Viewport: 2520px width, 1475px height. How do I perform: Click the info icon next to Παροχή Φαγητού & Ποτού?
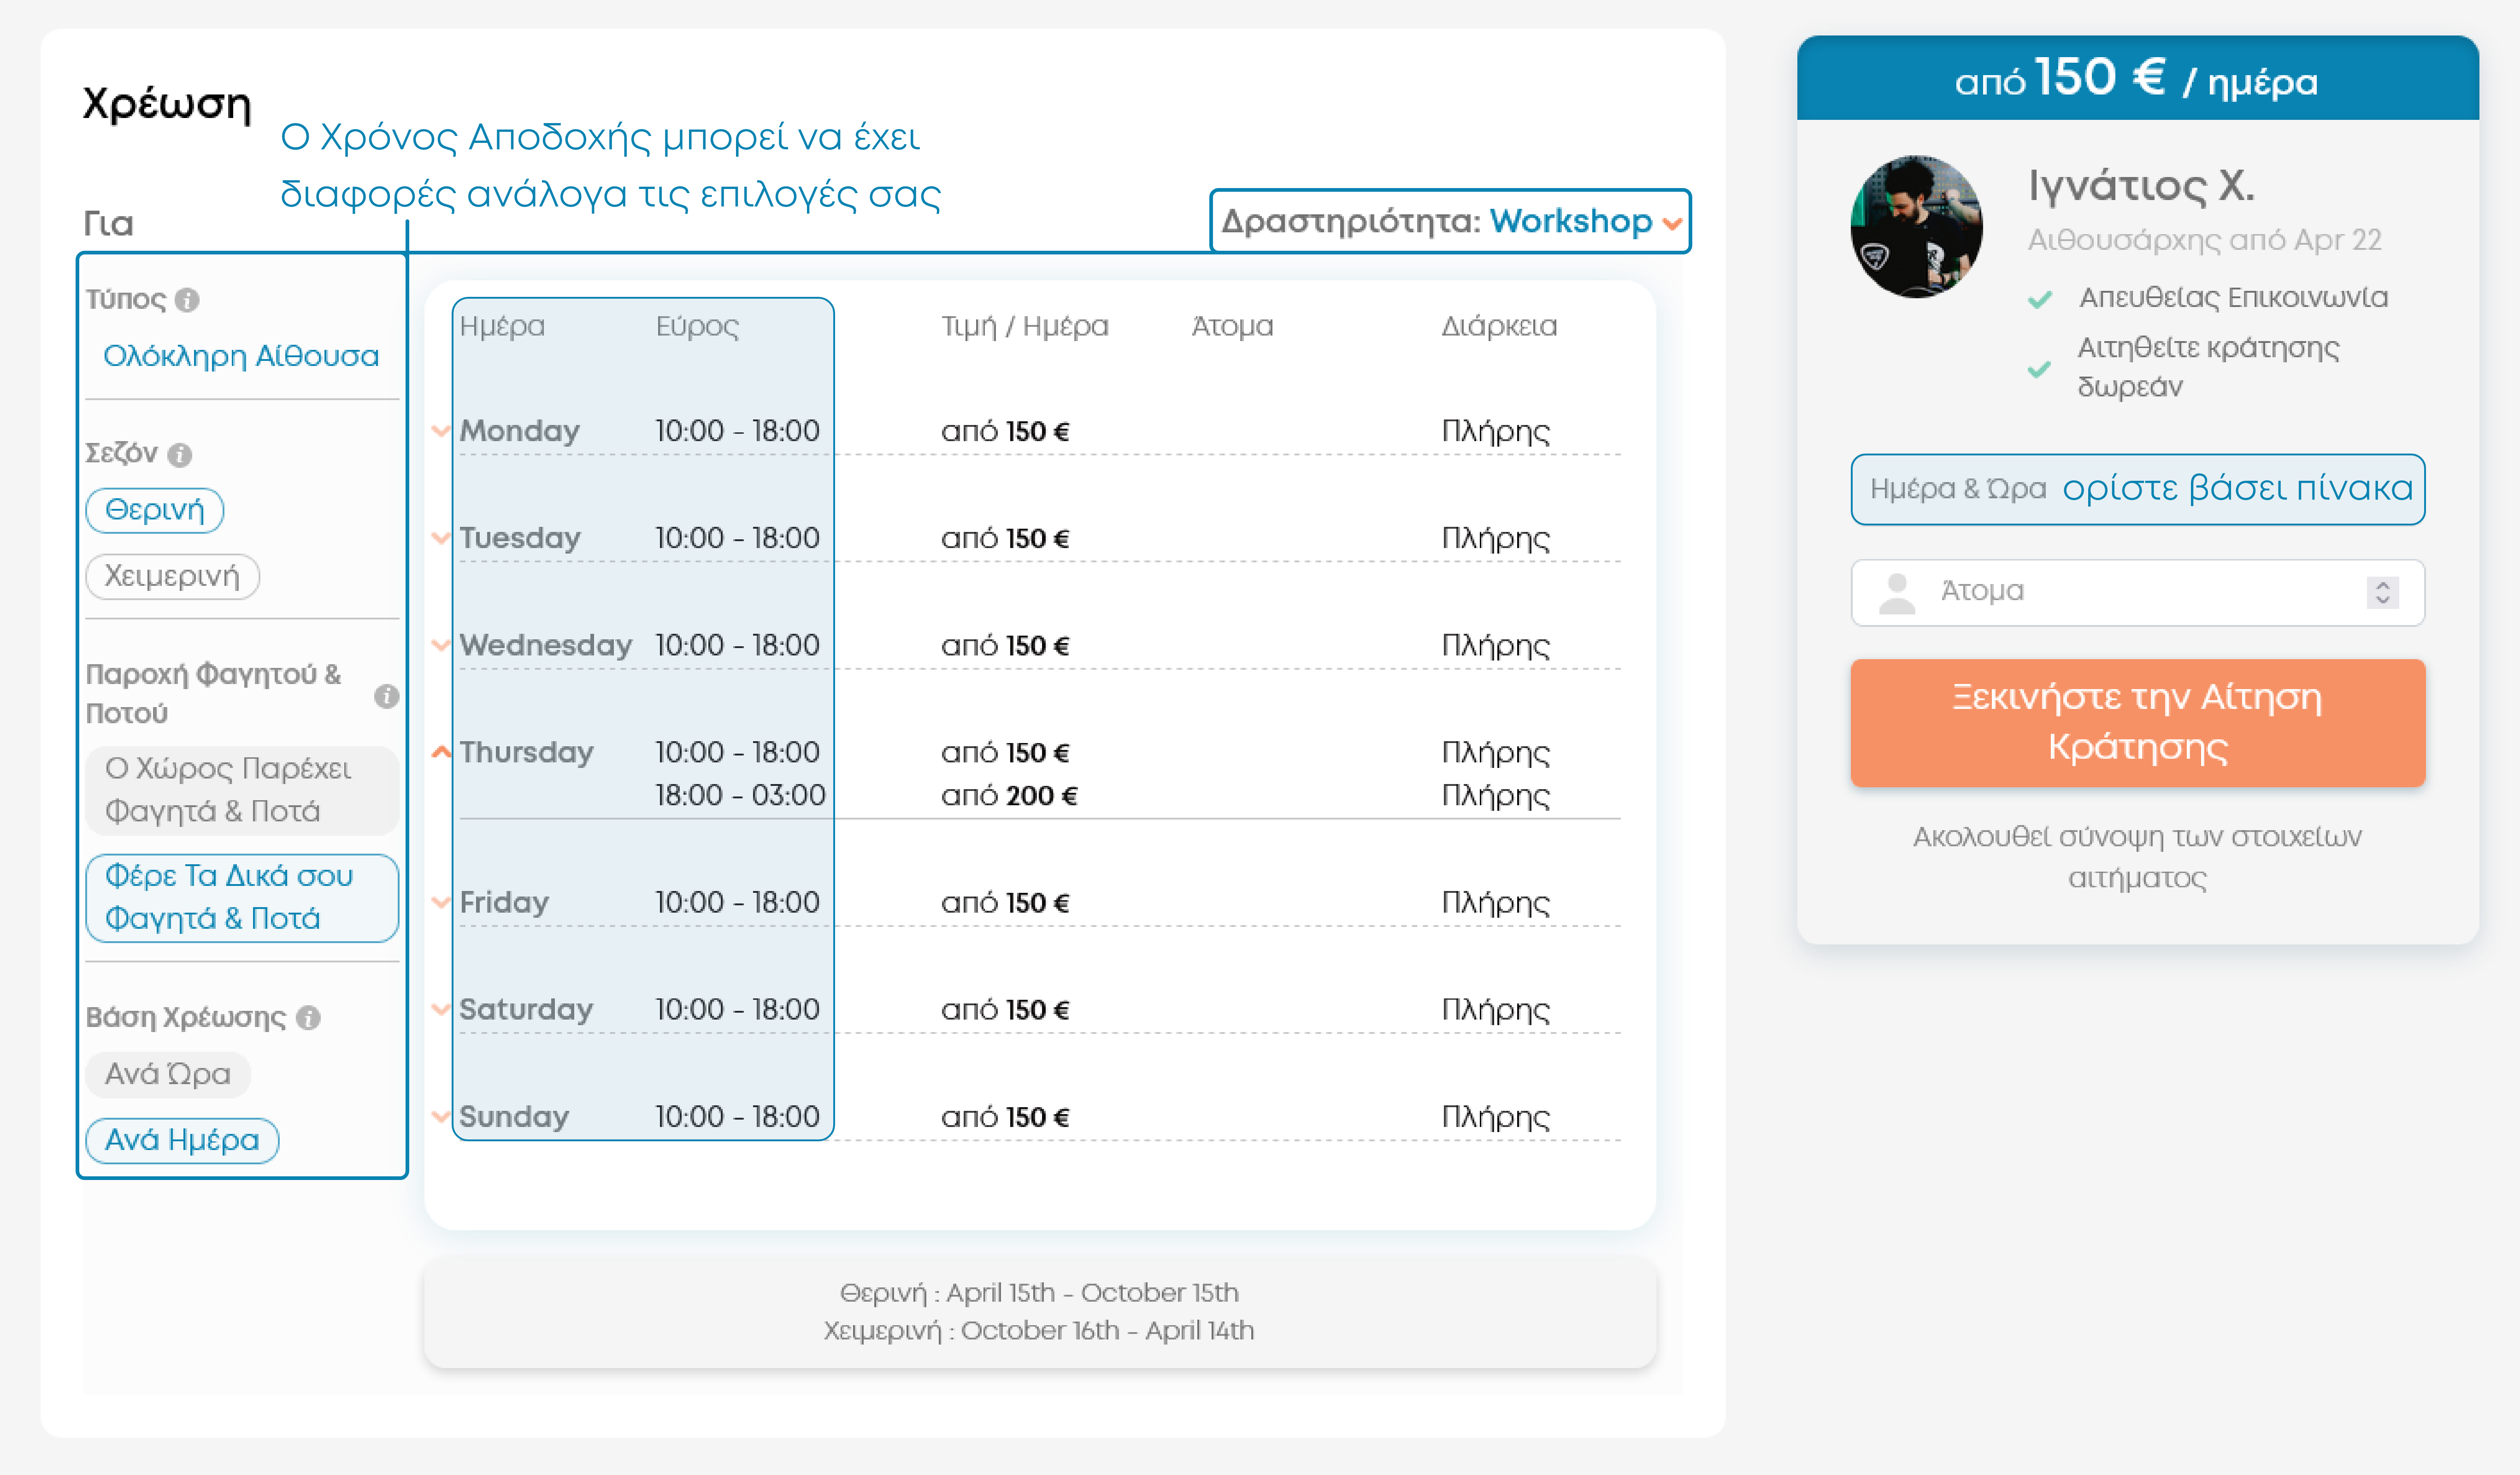pos(386,696)
